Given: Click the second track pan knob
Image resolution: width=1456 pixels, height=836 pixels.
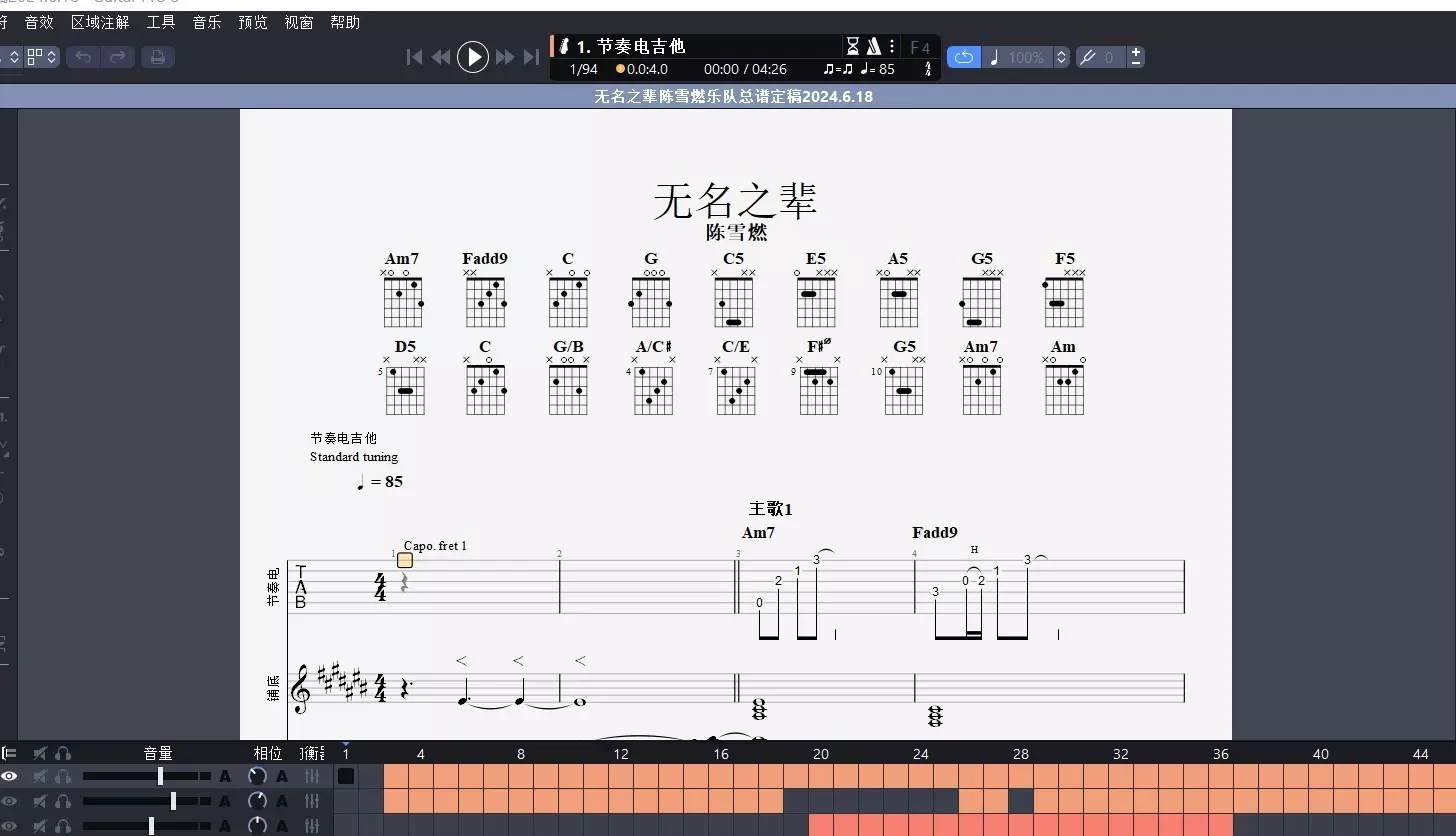Looking at the screenshot, I should coord(257,801).
